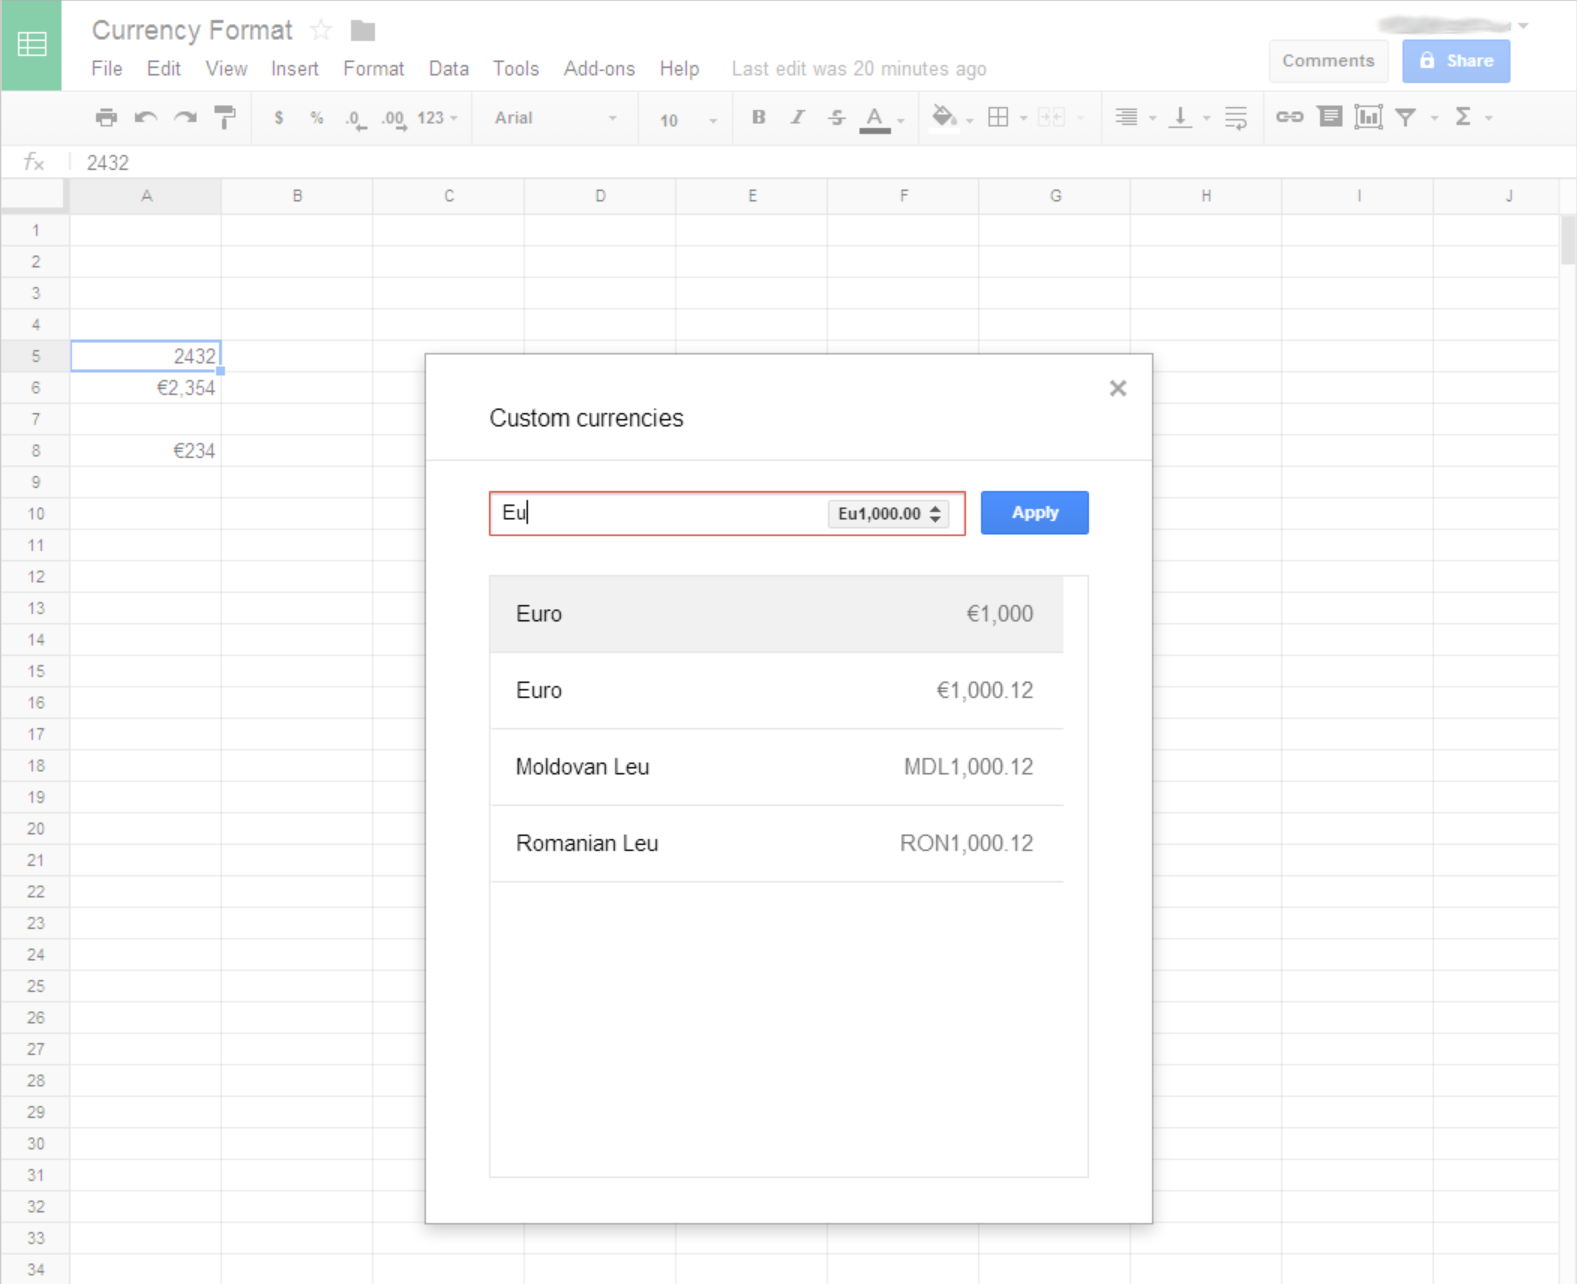Open the font size 10 dropdown

[687, 120]
